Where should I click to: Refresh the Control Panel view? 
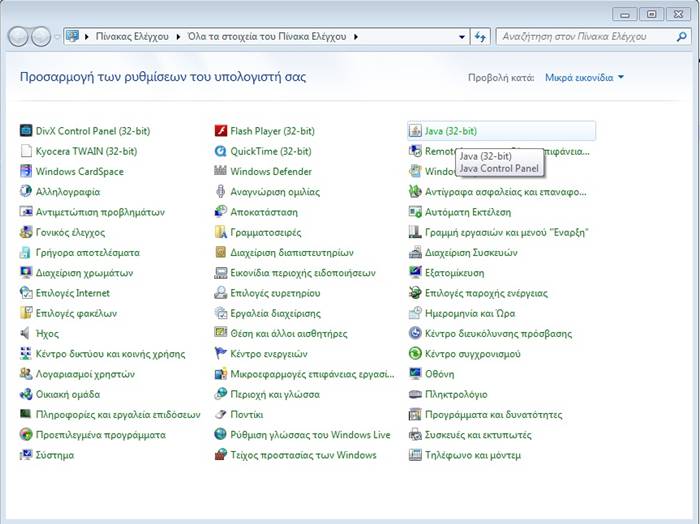pyautogui.click(x=480, y=37)
